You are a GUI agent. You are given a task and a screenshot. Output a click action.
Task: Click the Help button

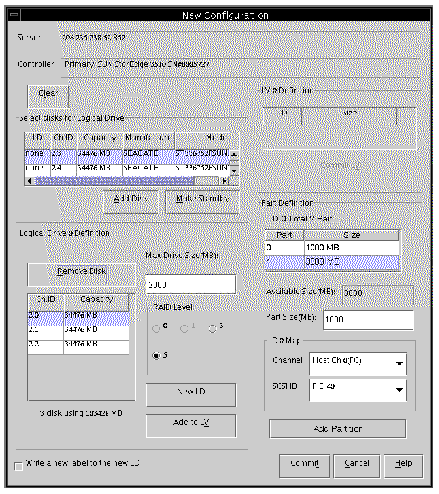pyautogui.click(x=404, y=466)
